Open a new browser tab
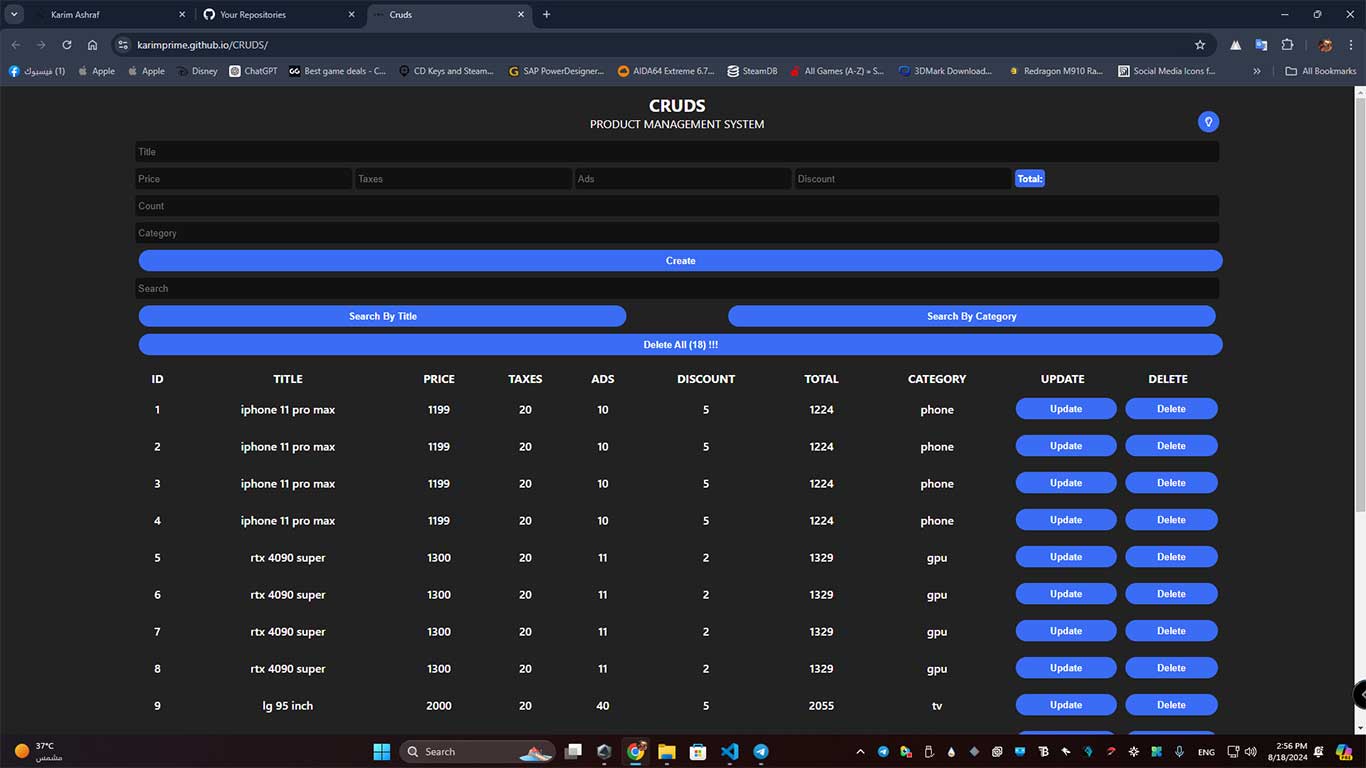The width and height of the screenshot is (1366, 768). point(546,15)
